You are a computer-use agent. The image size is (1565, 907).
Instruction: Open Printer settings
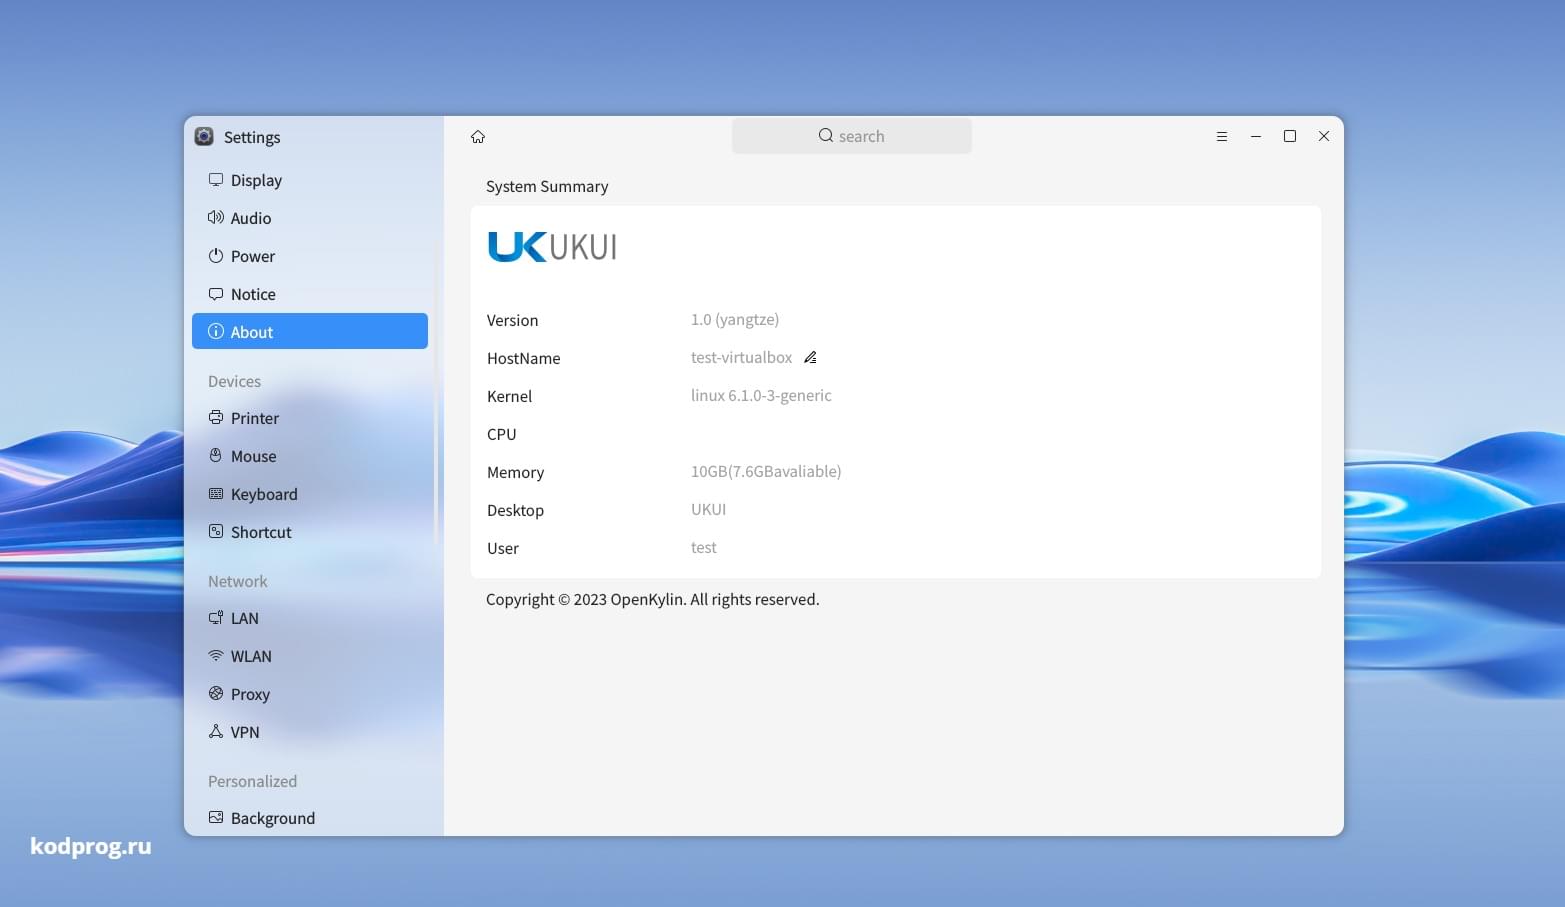point(310,418)
